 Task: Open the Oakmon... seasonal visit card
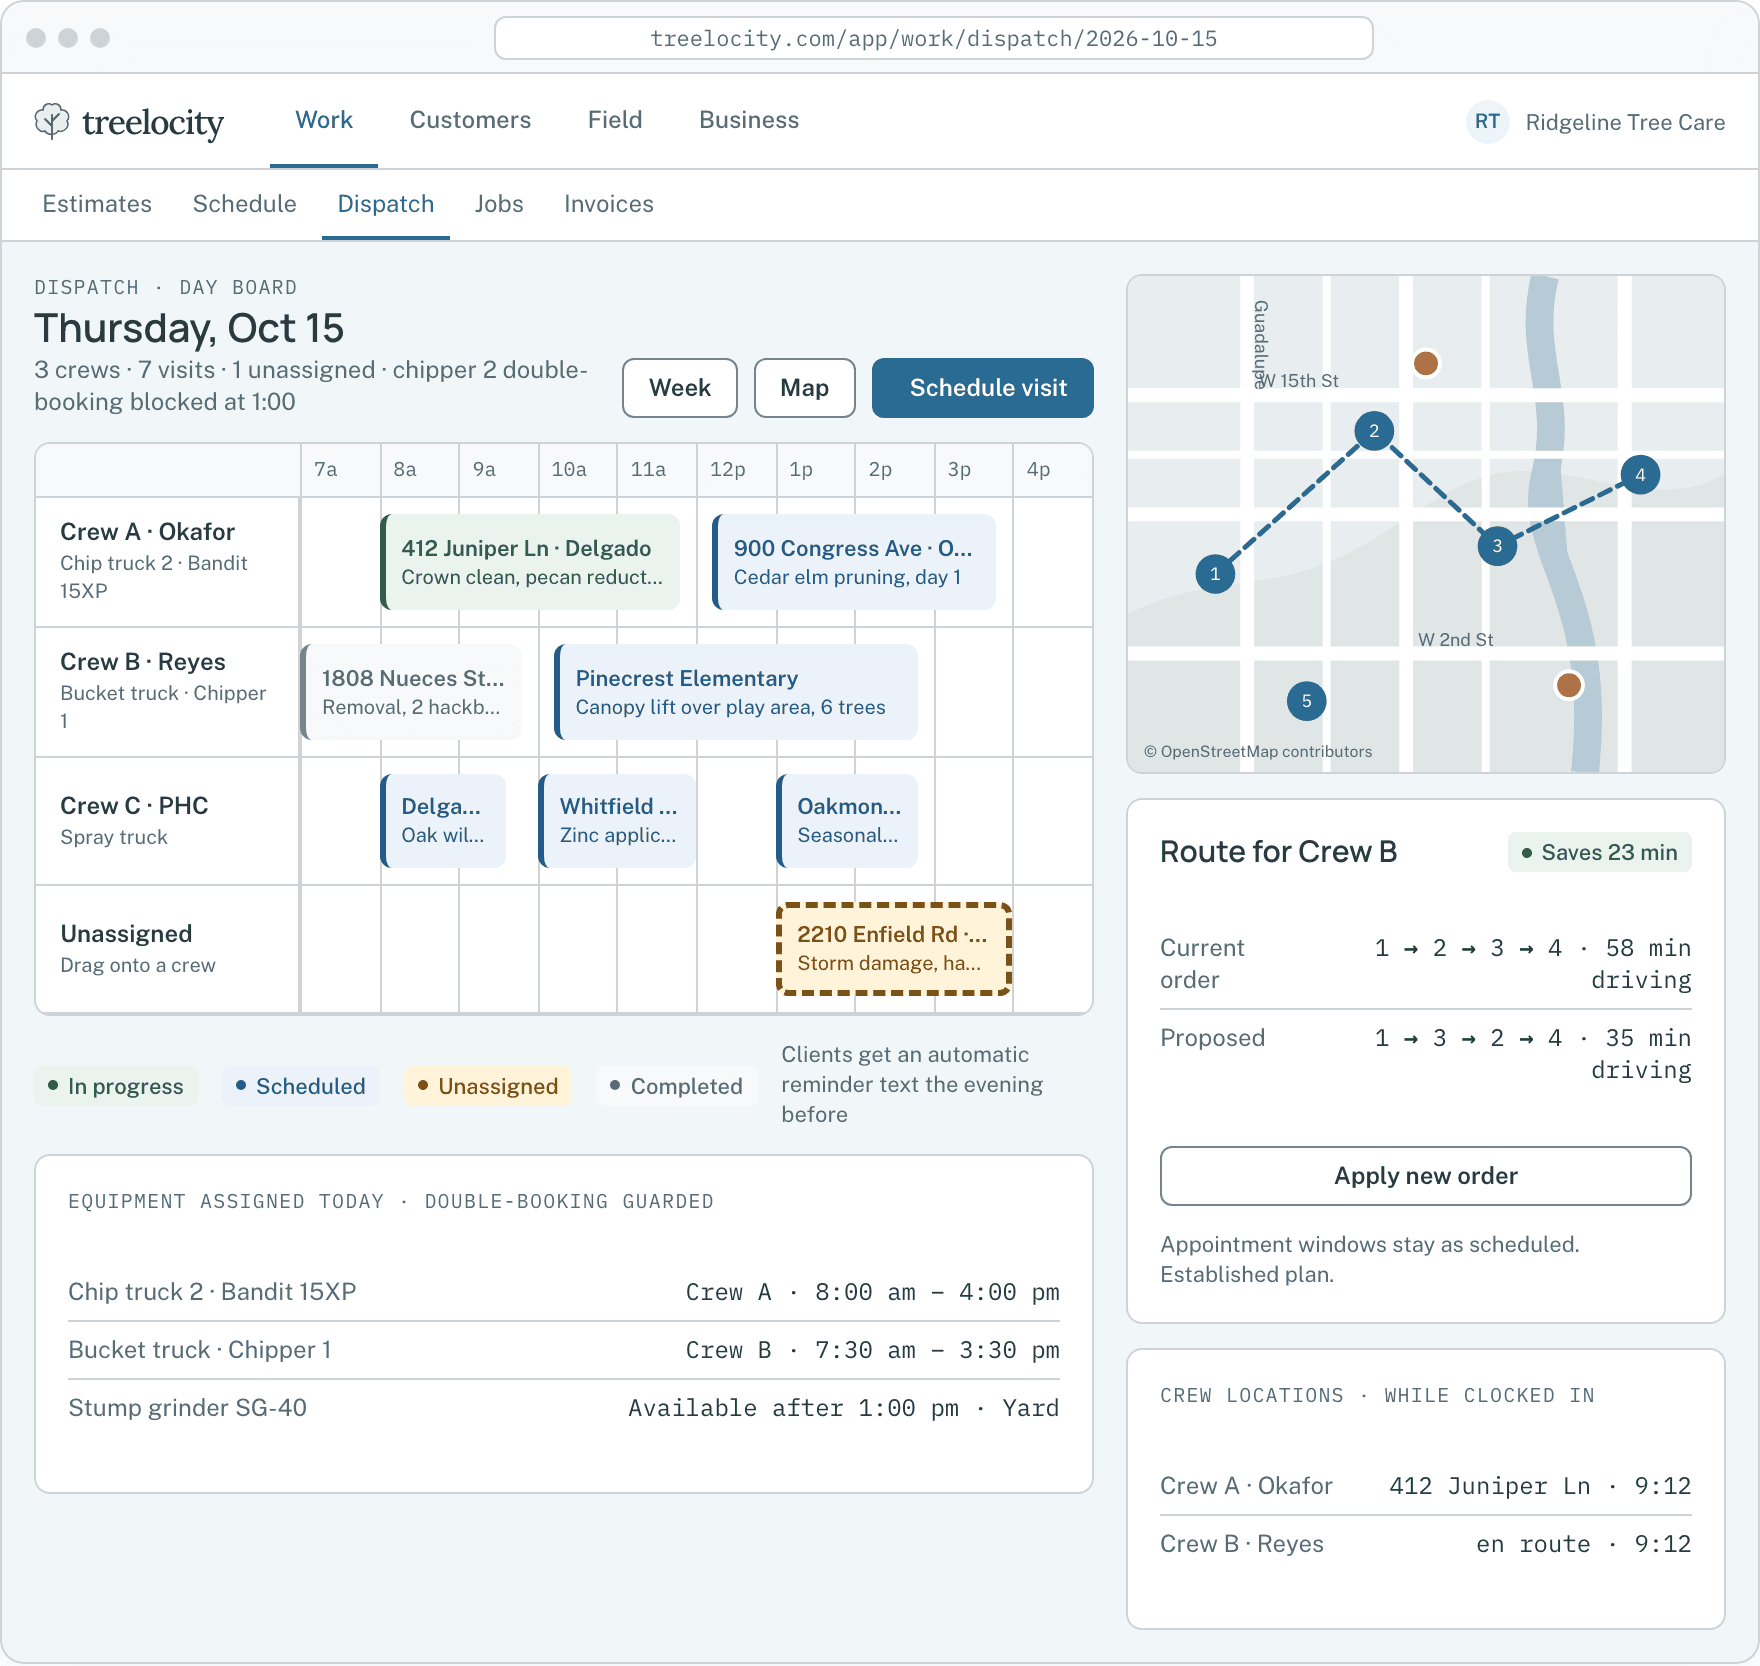click(847, 820)
